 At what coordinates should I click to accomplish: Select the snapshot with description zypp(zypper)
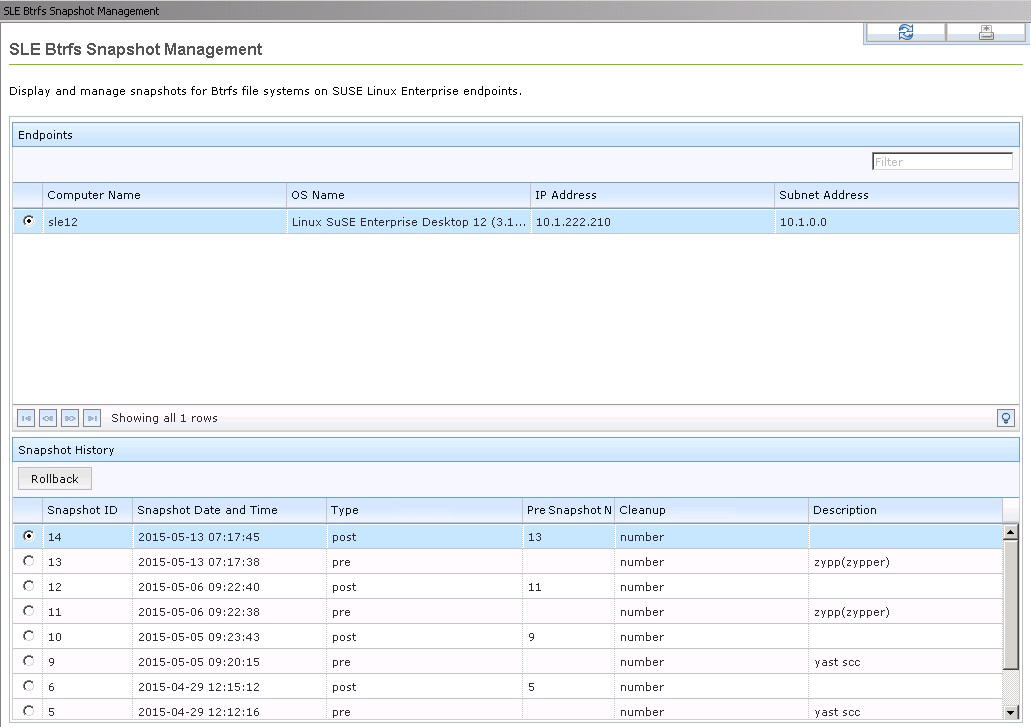[x=28, y=562]
